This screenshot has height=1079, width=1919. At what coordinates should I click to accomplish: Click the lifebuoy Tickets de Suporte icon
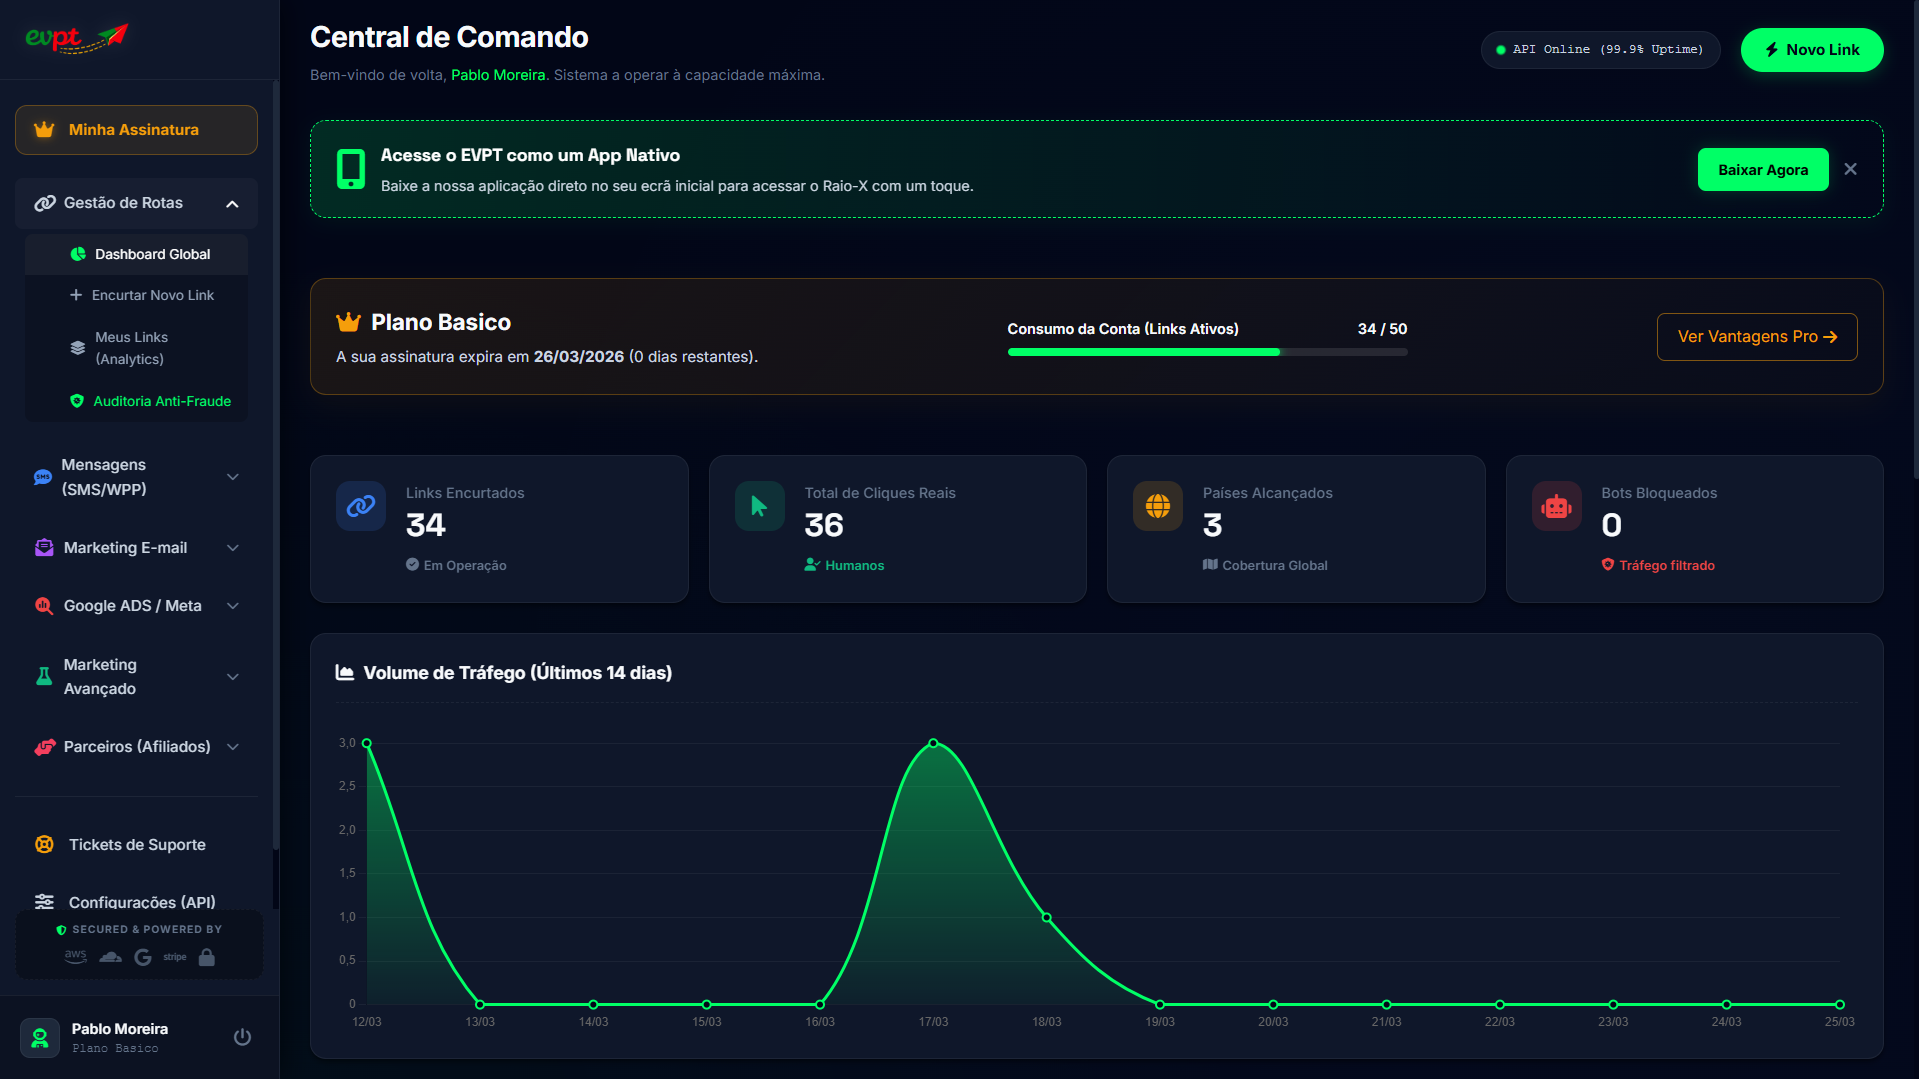coord(44,844)
